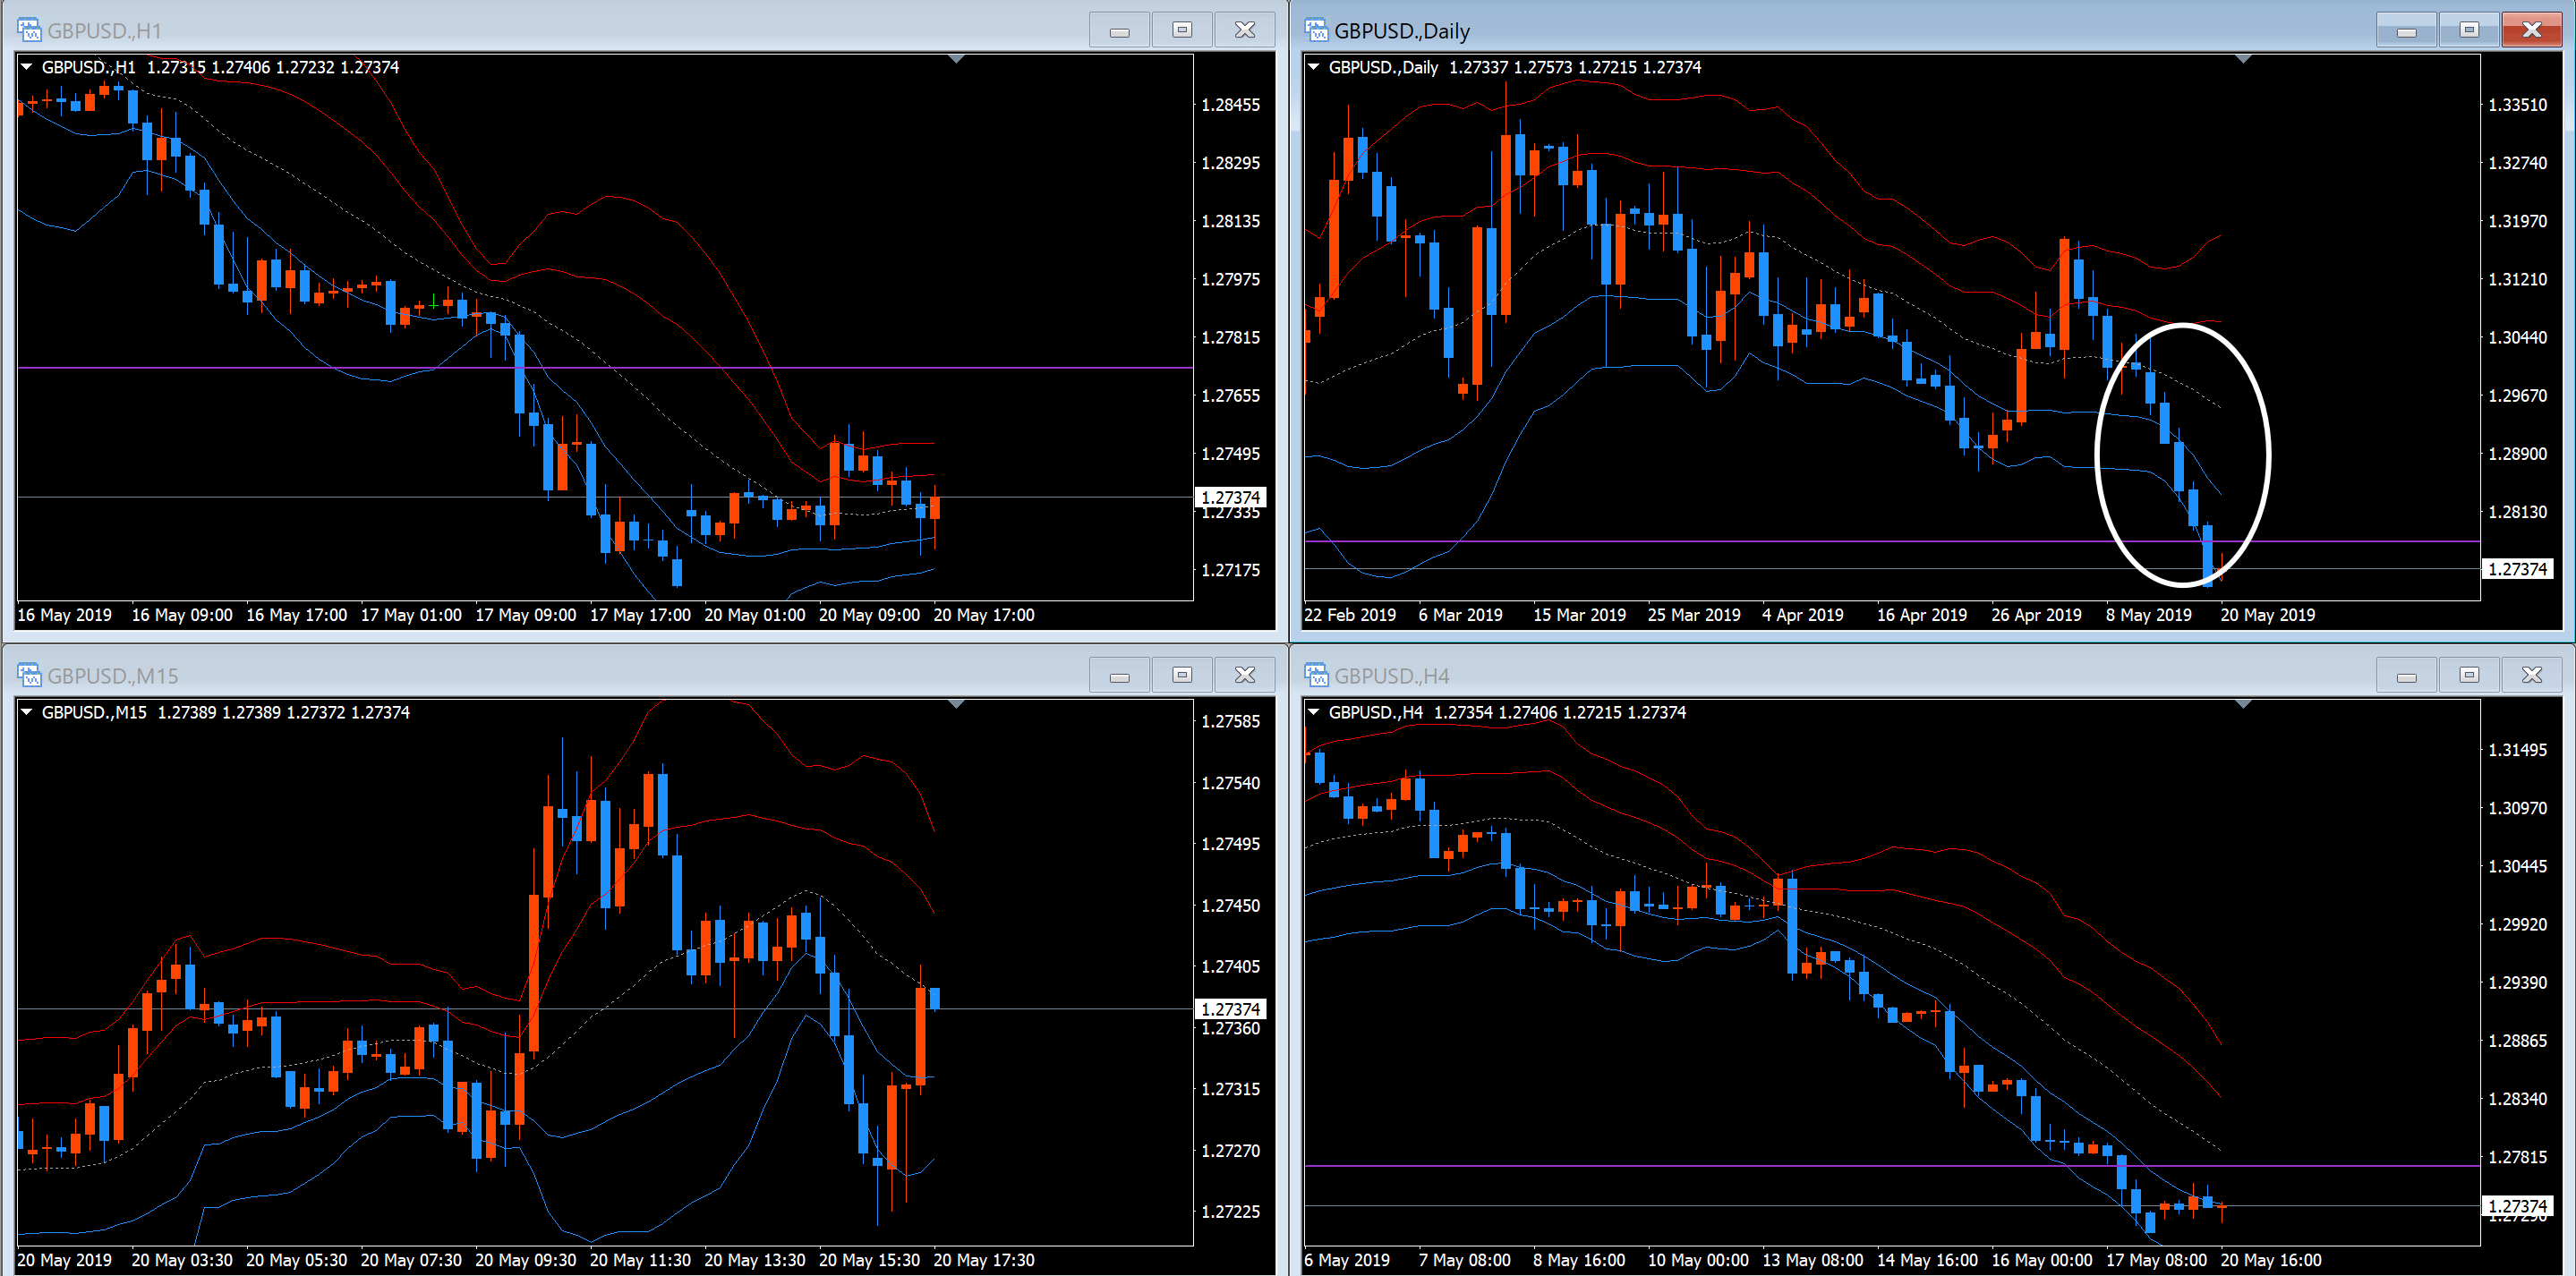Click the chart shift marker on the H1 chart
Screen dimensions: 2576x1276
pyautogui.click(x=956, y=60)
